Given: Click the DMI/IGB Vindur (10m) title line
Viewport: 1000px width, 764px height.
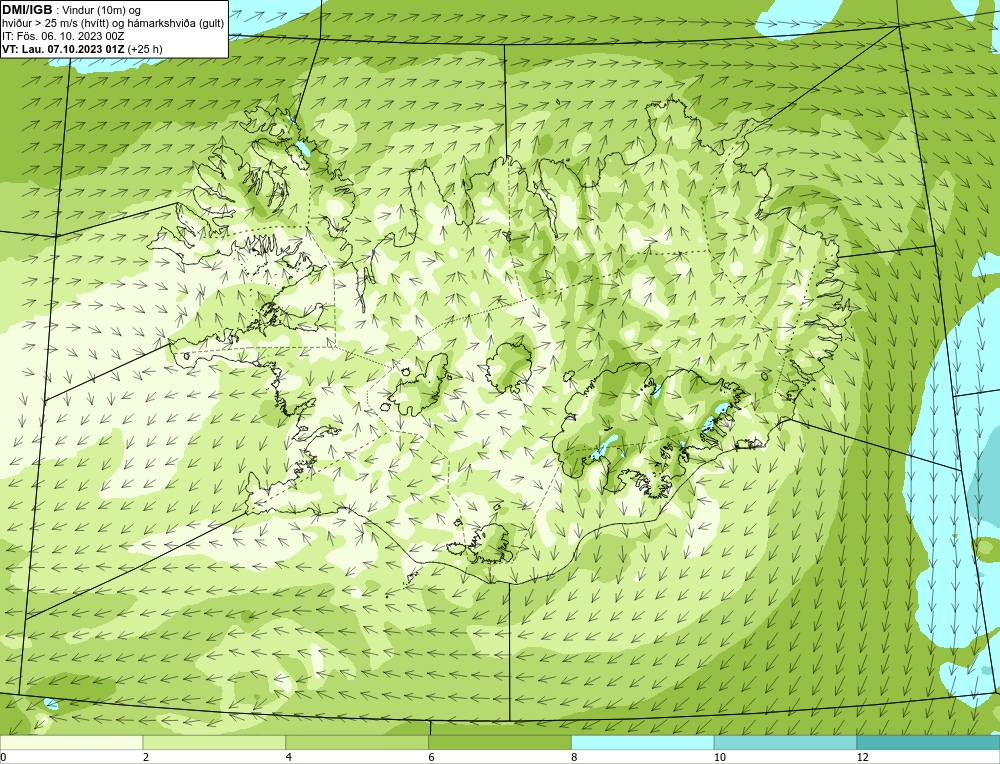Looking at the screenshot, I should (71, 10).
